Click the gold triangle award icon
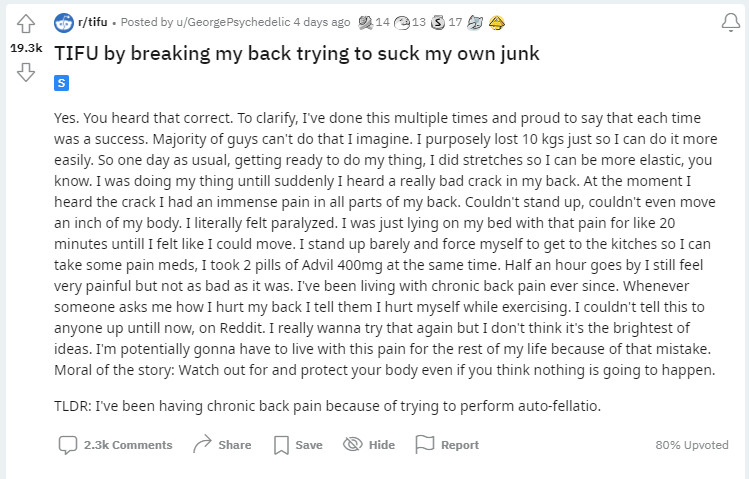 coord(497,22)
